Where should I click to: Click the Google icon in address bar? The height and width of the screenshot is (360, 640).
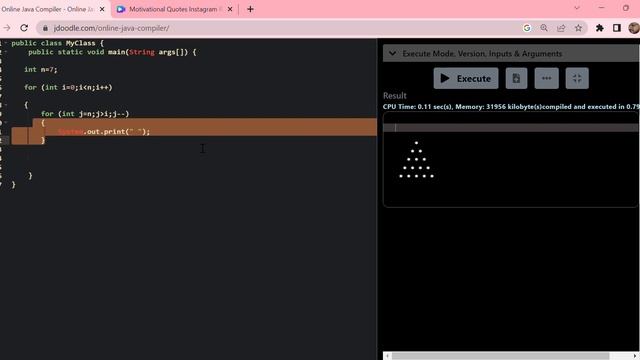point(527,28)
